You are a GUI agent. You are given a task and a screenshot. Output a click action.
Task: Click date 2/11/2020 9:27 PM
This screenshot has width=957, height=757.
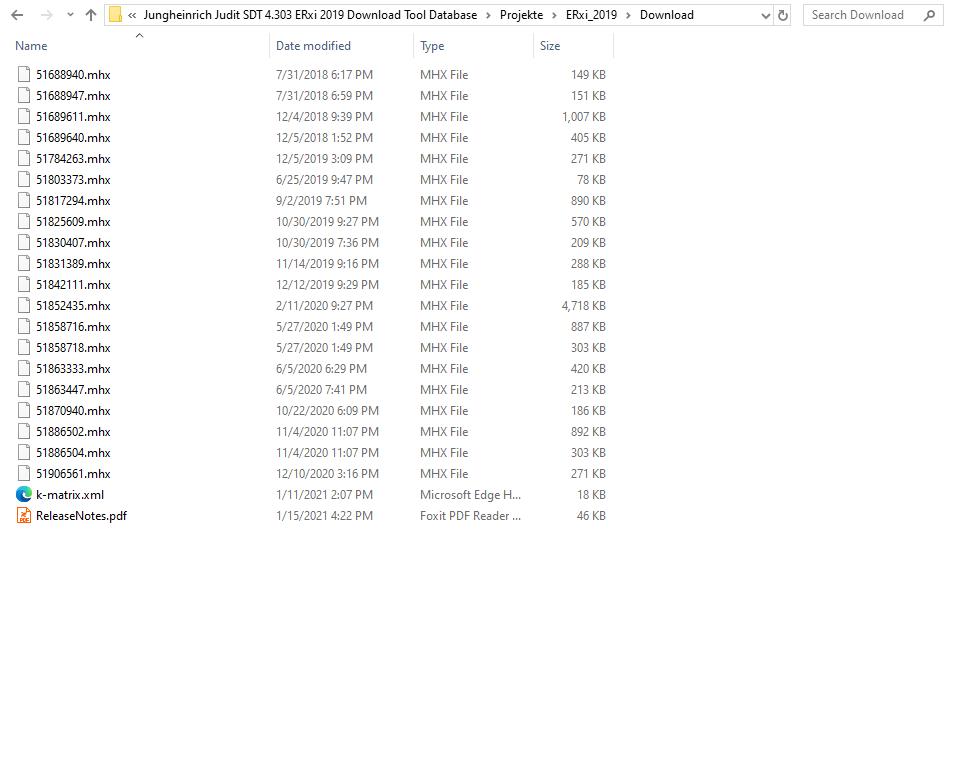(324, 305)
